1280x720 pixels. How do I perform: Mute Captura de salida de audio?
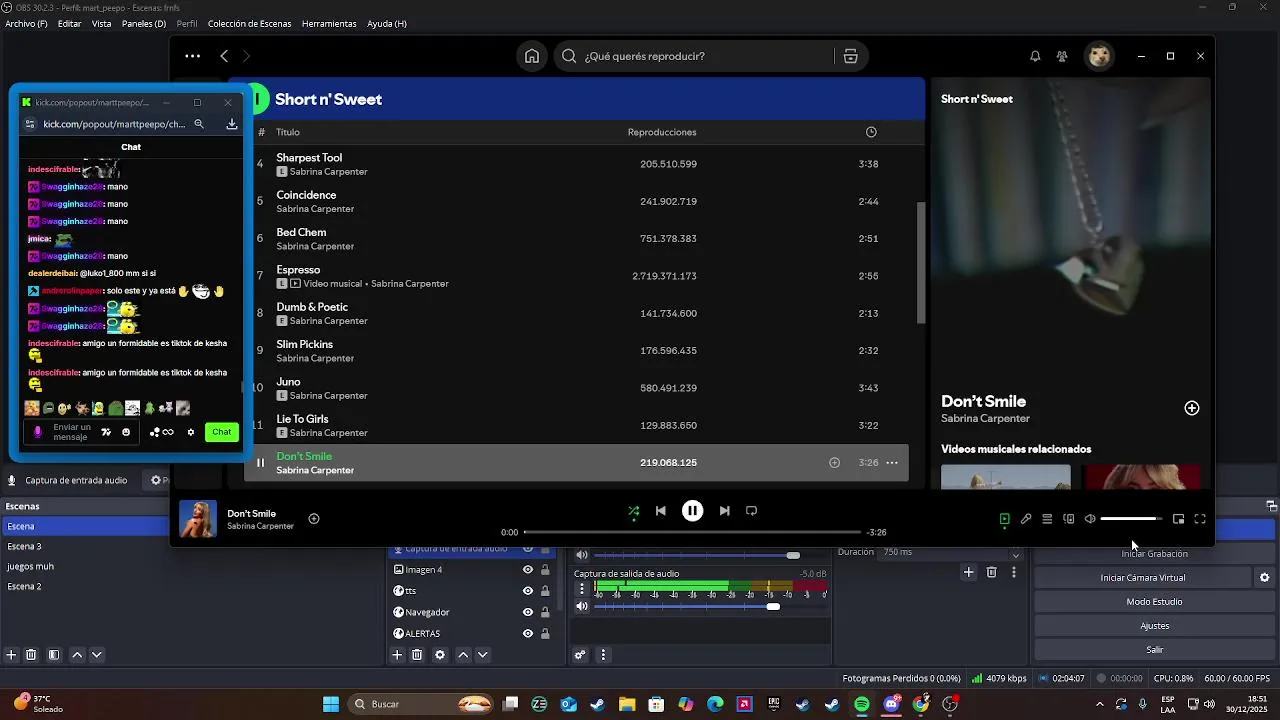582,606
